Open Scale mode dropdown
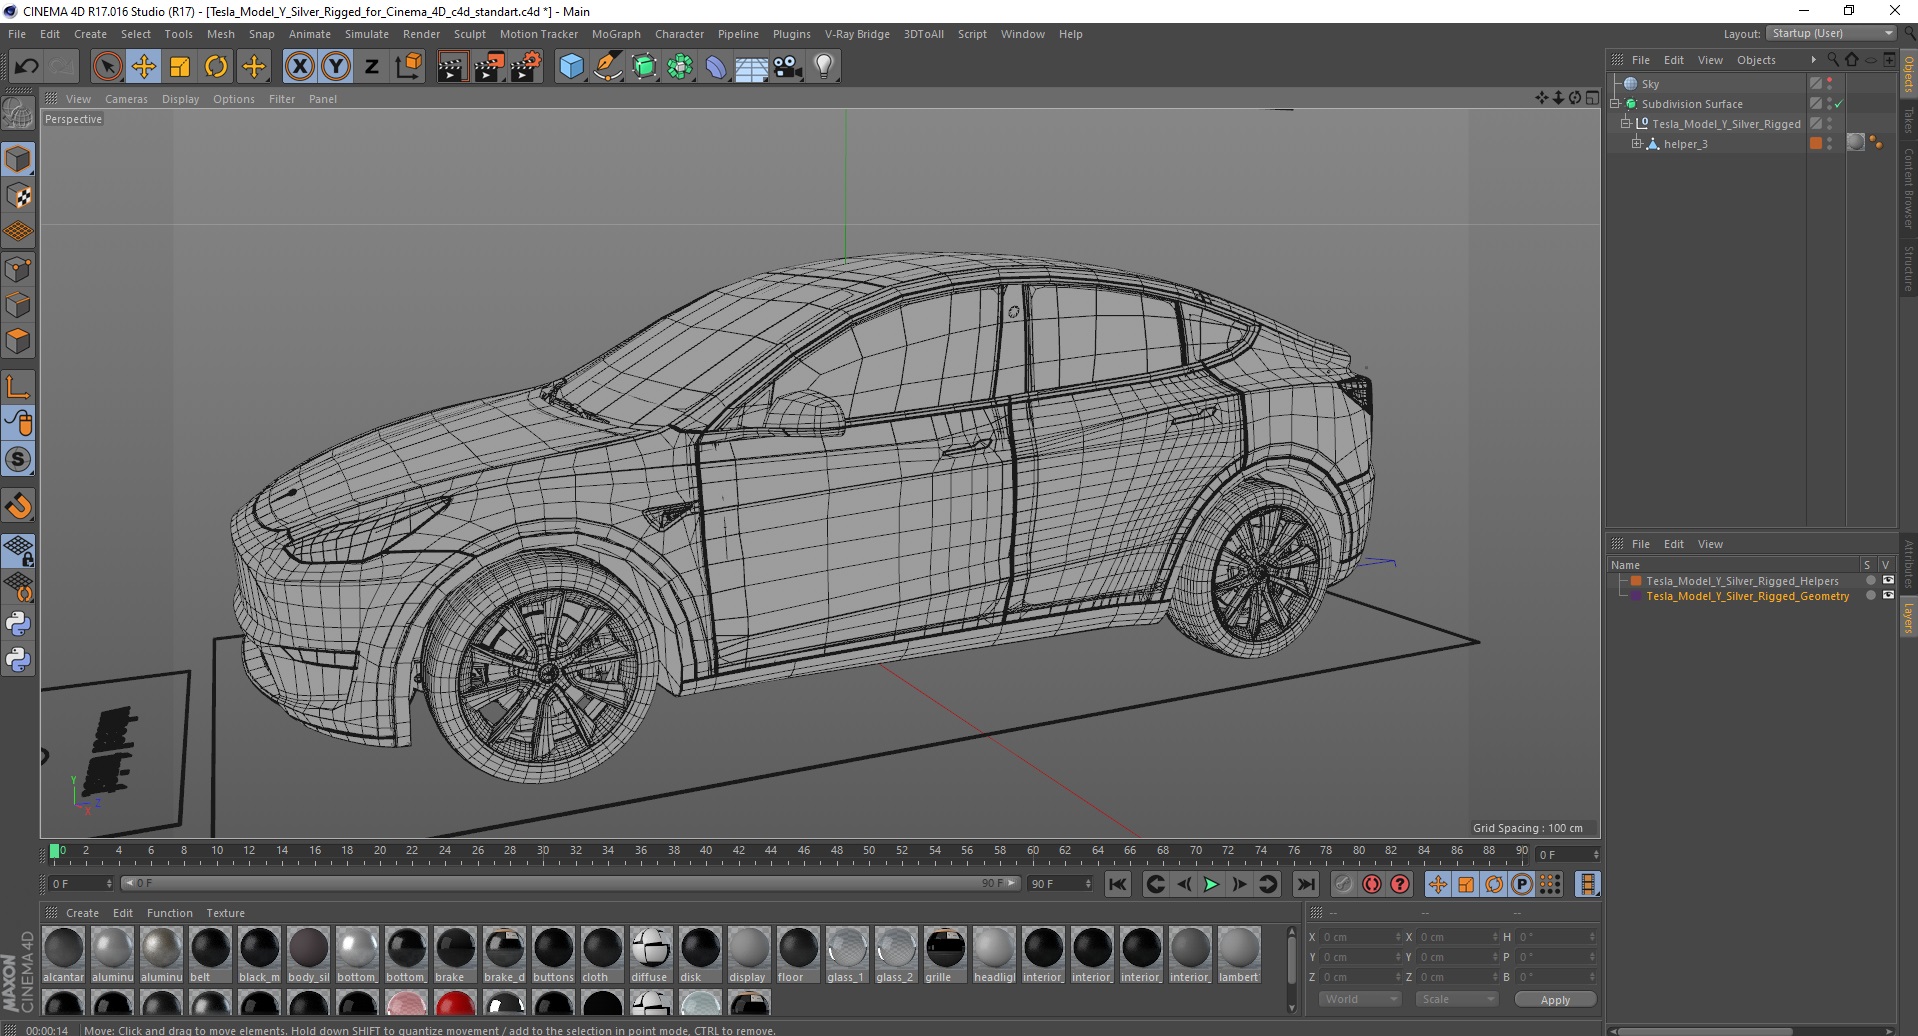The height and width of the screenshot is (1036, 1918). coord(1457,999)
